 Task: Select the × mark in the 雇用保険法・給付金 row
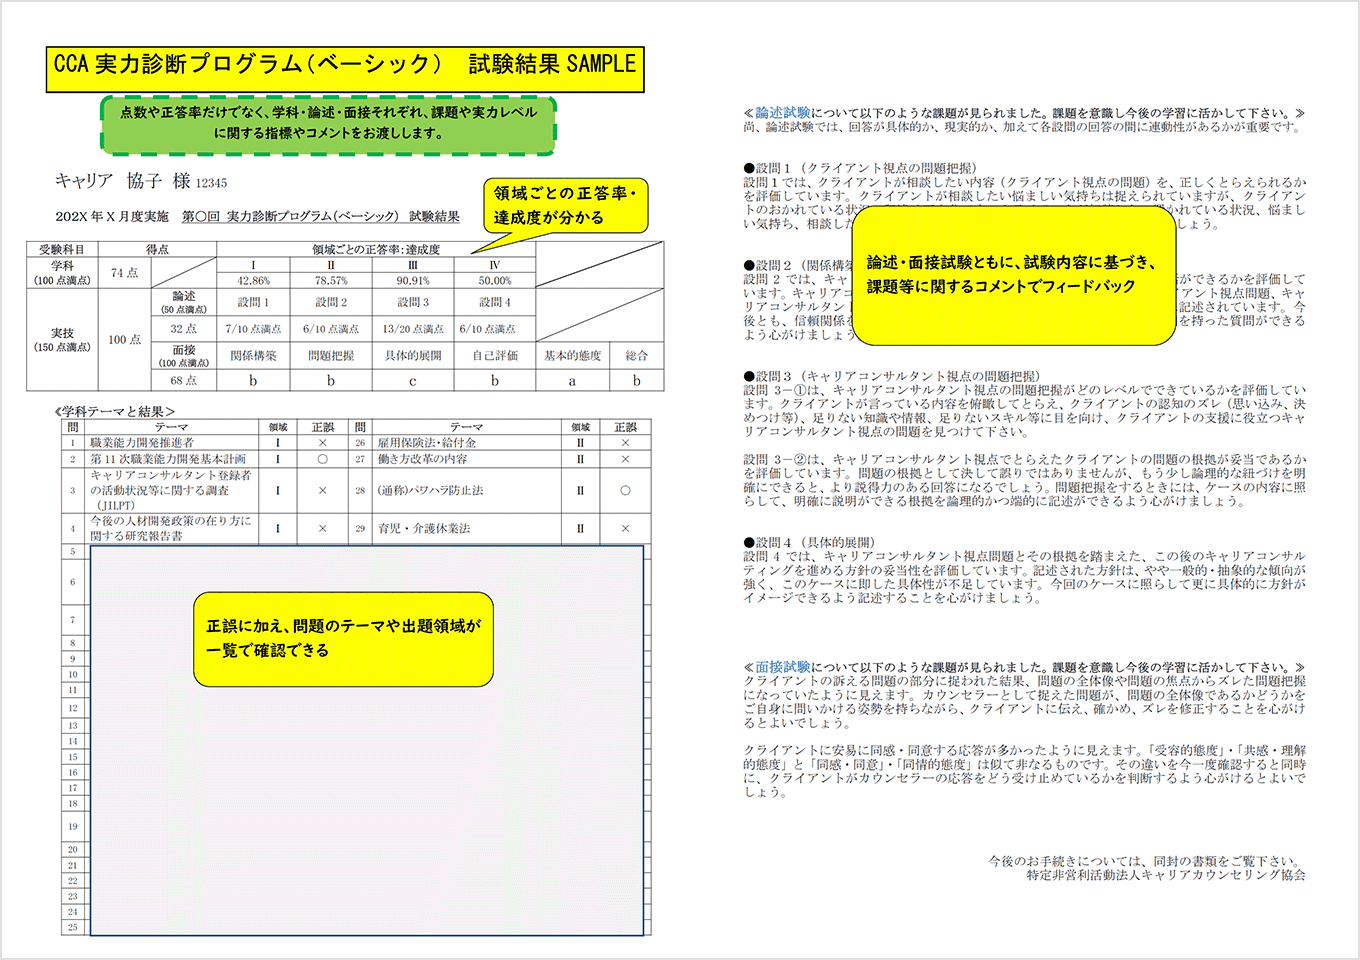tap(625, 442)
